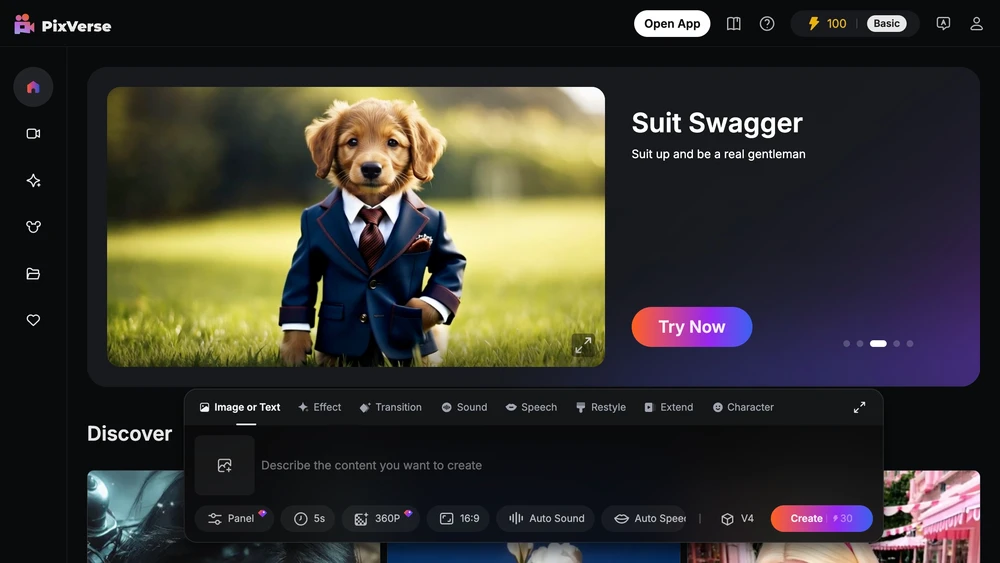Viewport: 1000px width, 563px height.
Task: Open the help question mark icon
Action: click(767, 24)
